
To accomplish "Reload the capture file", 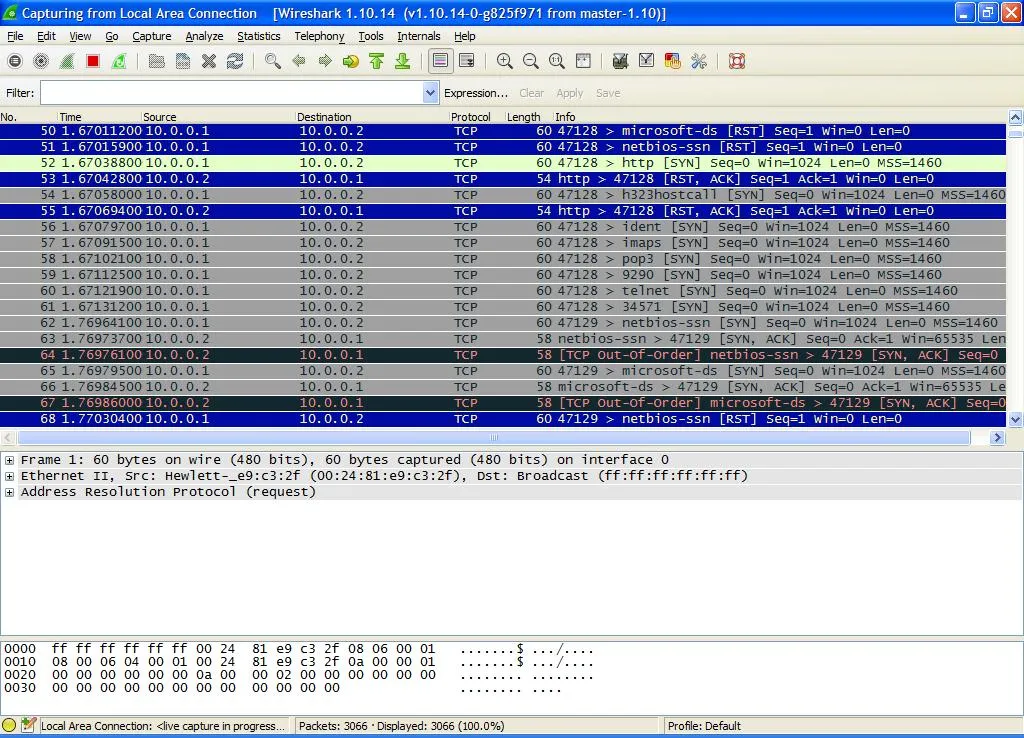I will click(x=236, y=61).
